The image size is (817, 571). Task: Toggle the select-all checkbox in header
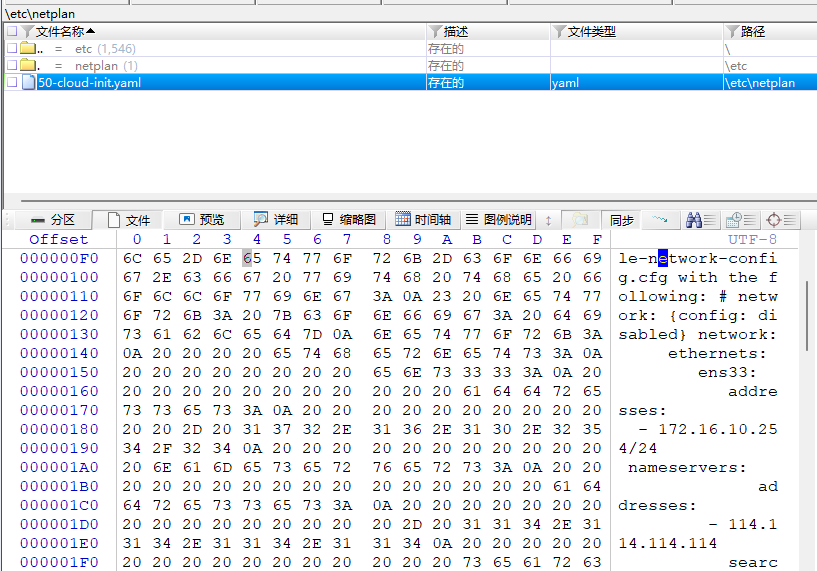(12, 31)
